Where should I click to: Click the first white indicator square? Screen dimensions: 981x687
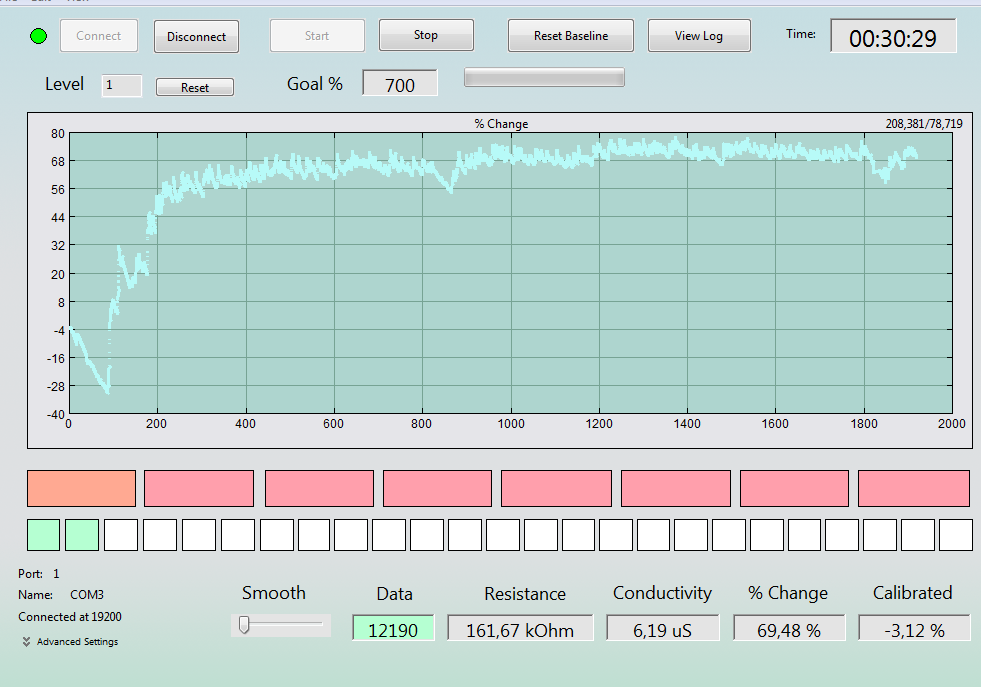click(x=121, y=535)
